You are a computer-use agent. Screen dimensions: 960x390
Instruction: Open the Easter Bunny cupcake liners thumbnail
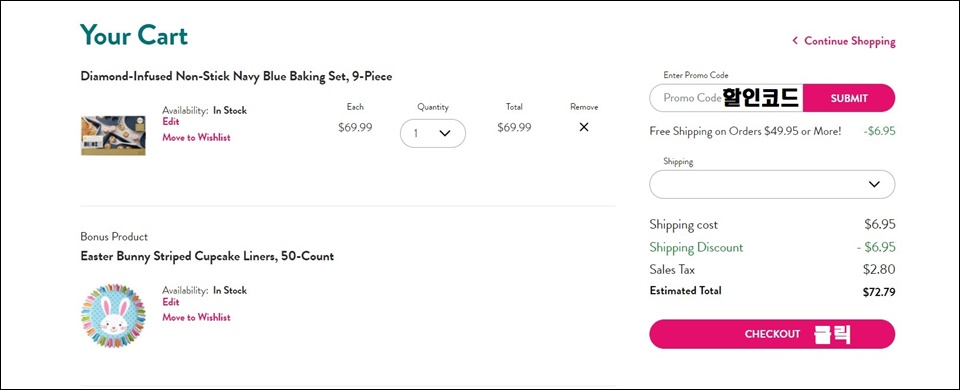pyautogui.click(x=113, y=315)
